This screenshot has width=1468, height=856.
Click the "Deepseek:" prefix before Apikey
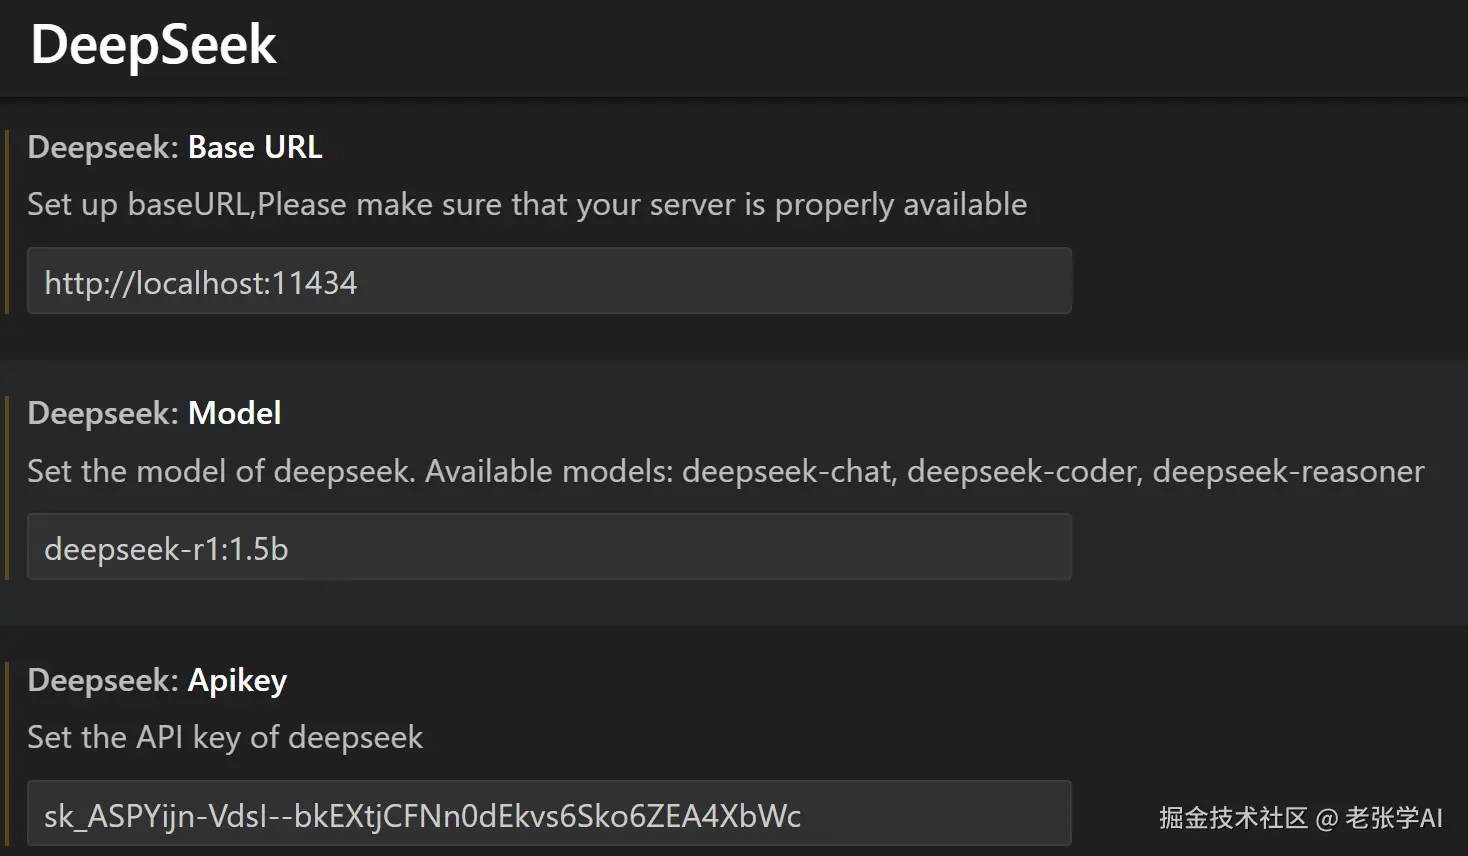[x=103, y=680]
